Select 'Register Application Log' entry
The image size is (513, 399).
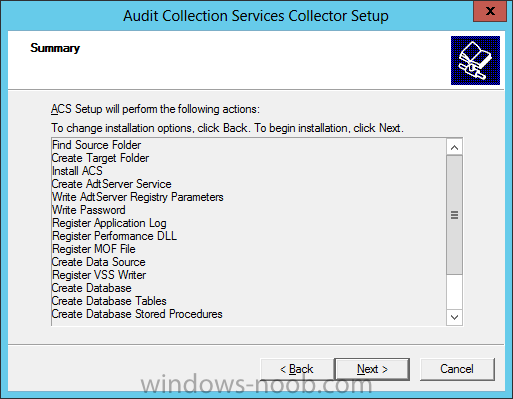(x=109, y=223)
